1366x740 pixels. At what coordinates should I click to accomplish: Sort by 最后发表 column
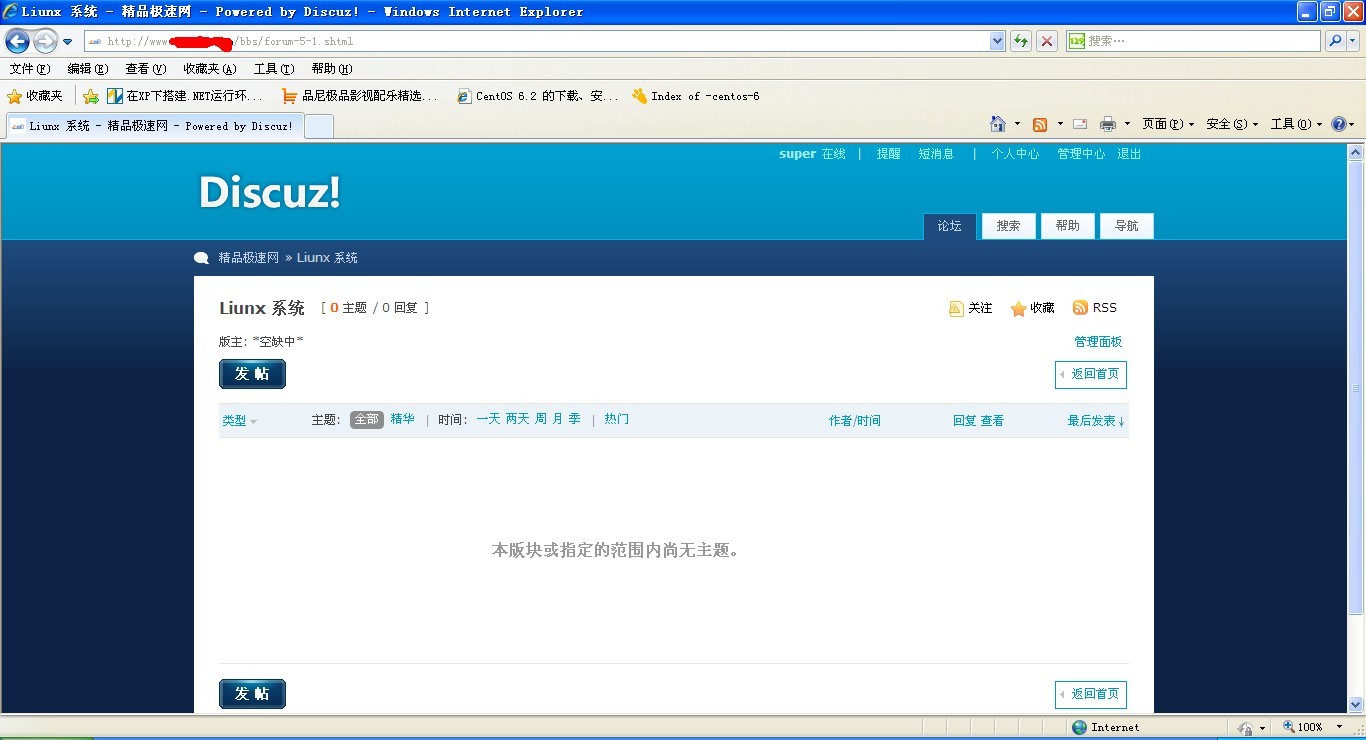click(x=1096, y=421)
